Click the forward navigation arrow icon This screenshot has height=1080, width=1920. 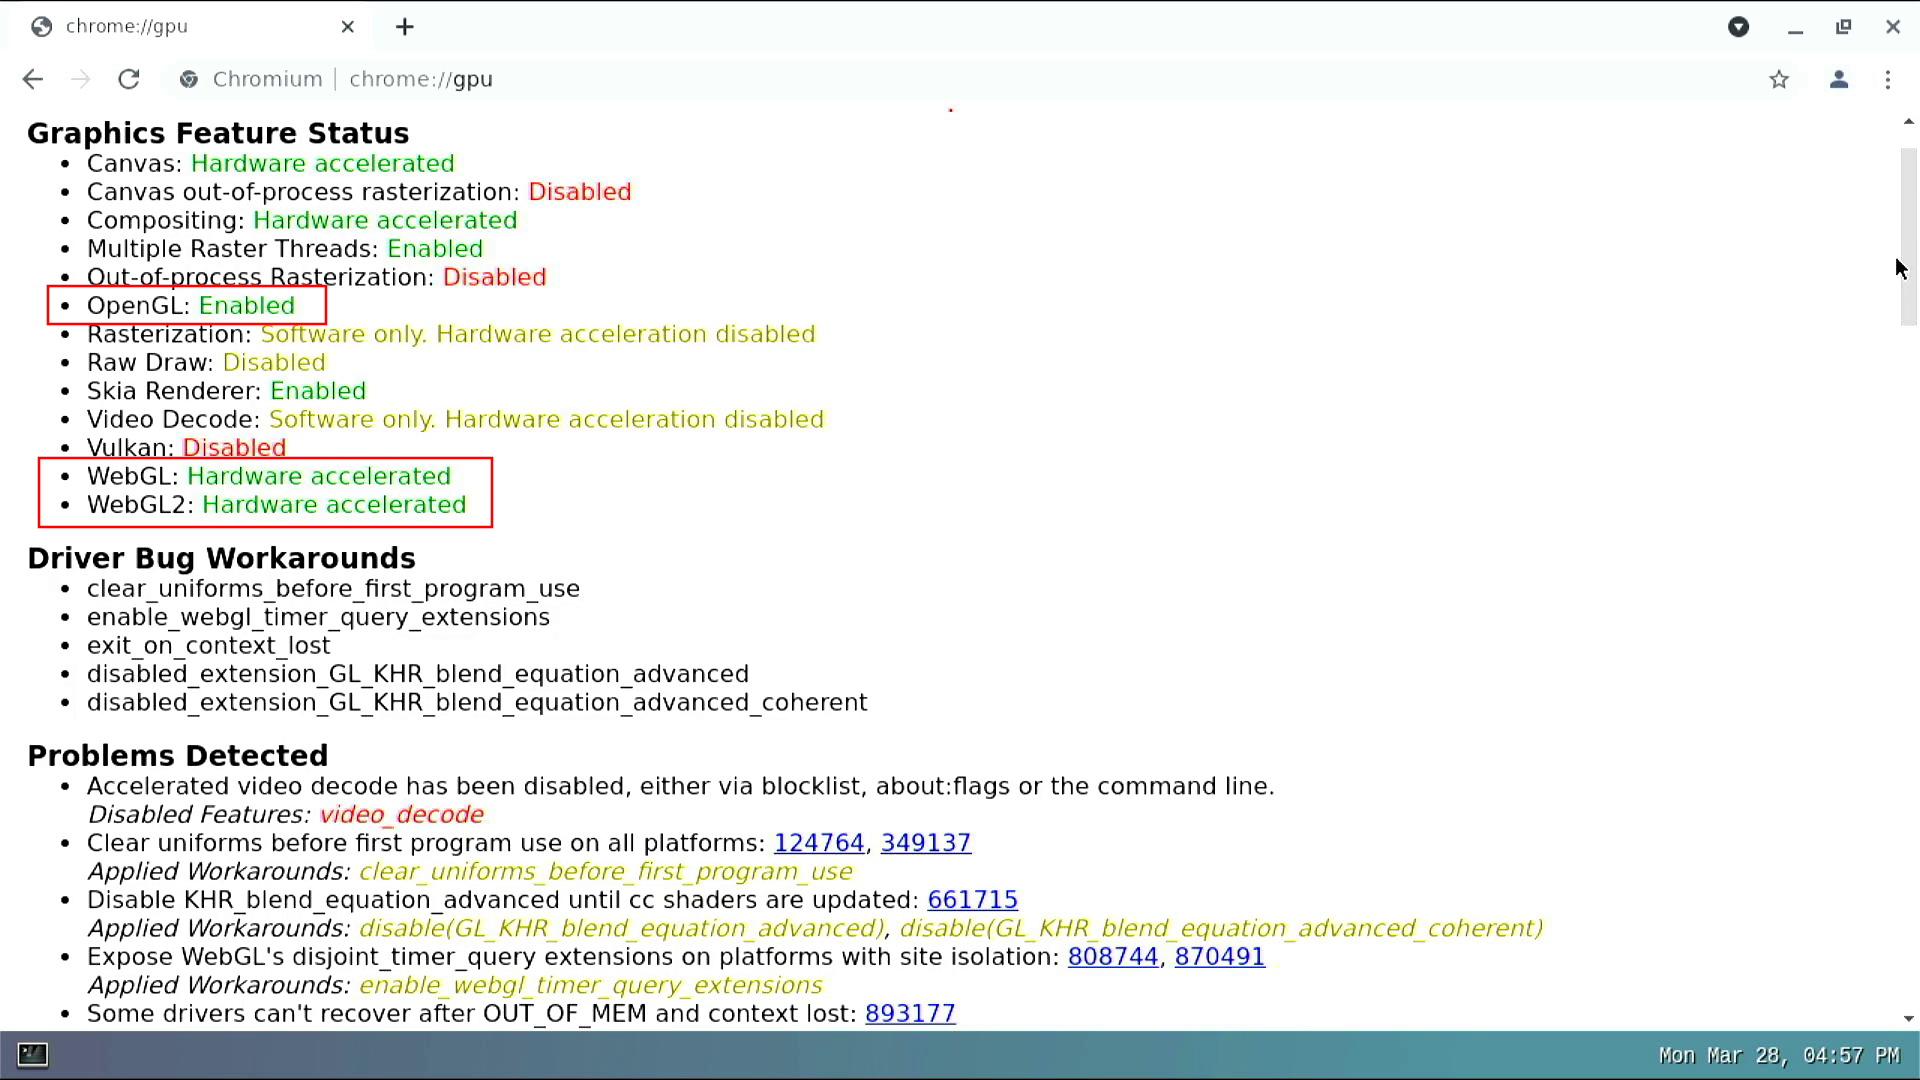80,79
